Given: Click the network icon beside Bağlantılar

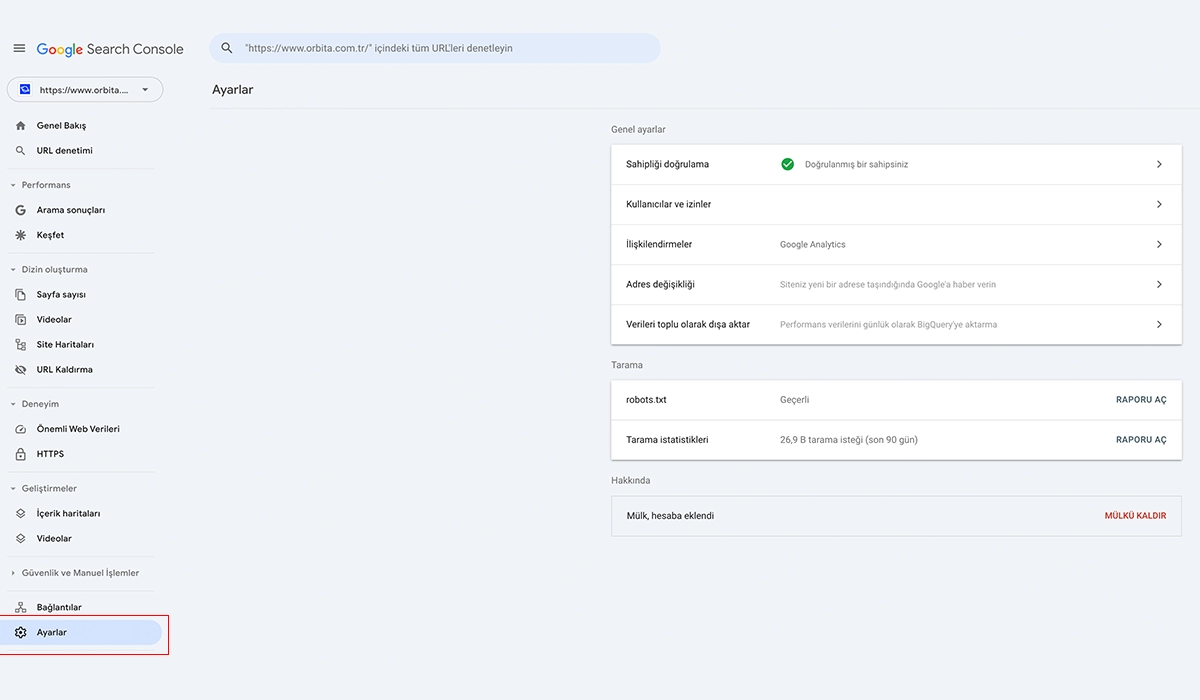Looking at the screenshot, I should tap(21, 608).
